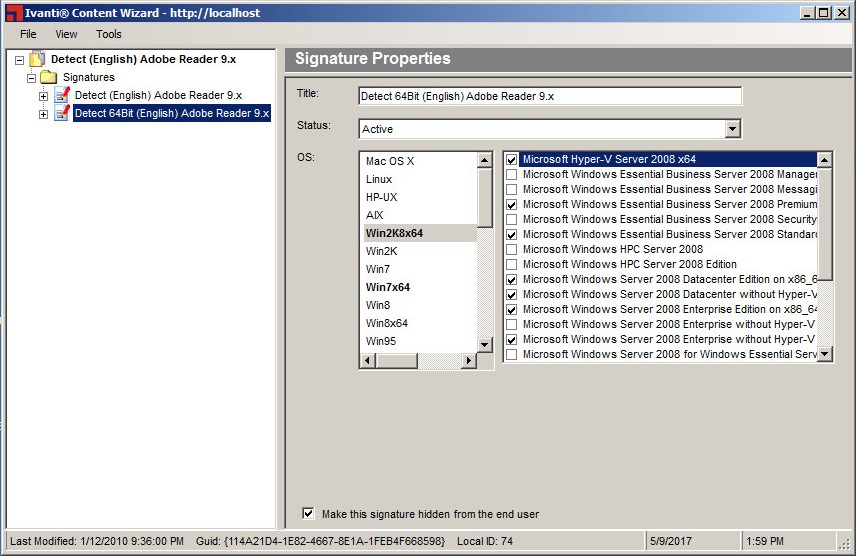The image size is (856, 556).
Task: Check Windows HPC Server 2008 Edition checkbox
Action: (512, 264)
